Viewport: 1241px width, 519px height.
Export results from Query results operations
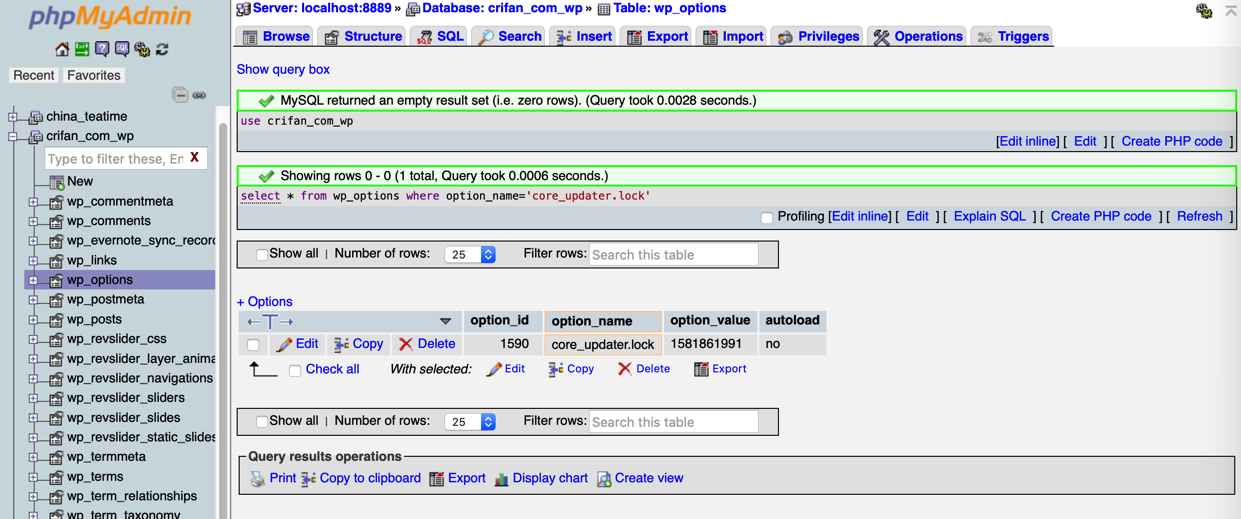457,478
